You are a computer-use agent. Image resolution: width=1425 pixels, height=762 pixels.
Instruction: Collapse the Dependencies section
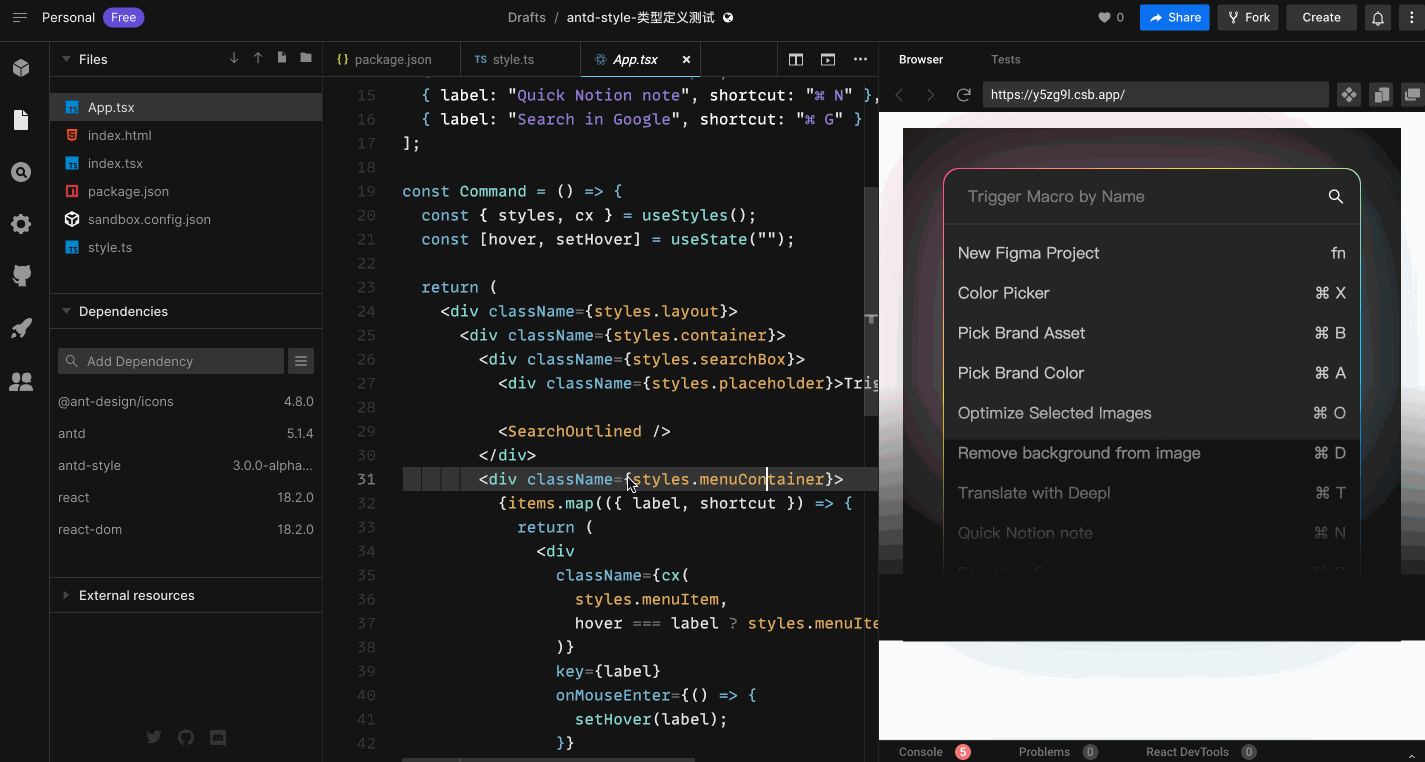66,311
